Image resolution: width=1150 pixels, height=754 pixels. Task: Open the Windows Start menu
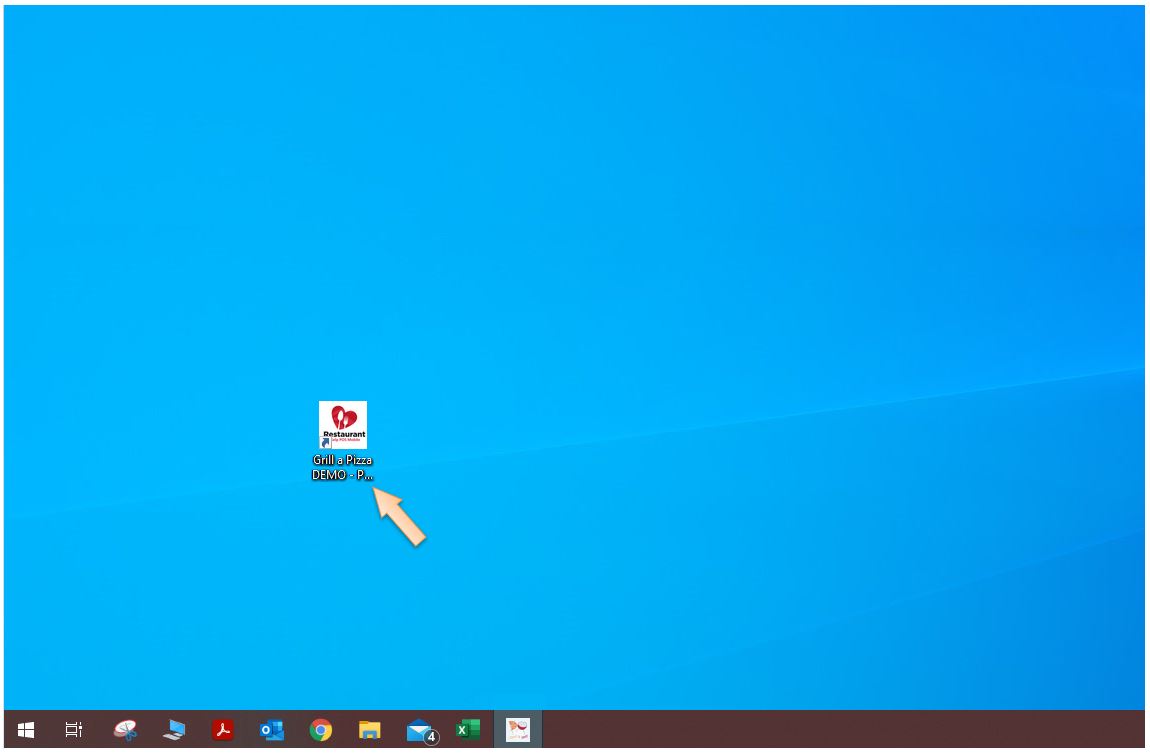26,730
